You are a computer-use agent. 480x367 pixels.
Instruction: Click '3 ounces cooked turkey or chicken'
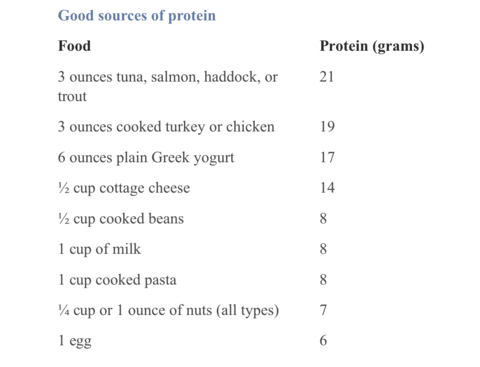166,127
